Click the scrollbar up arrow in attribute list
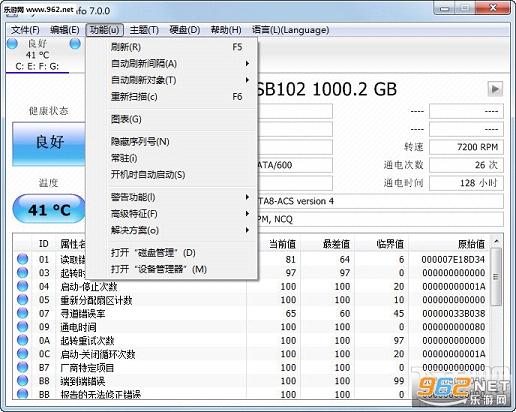The image size is (516, 412). [x=497, y=241]
